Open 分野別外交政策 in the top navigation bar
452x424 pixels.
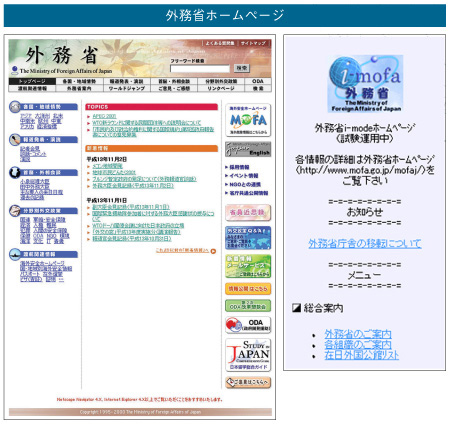(221, 81)
